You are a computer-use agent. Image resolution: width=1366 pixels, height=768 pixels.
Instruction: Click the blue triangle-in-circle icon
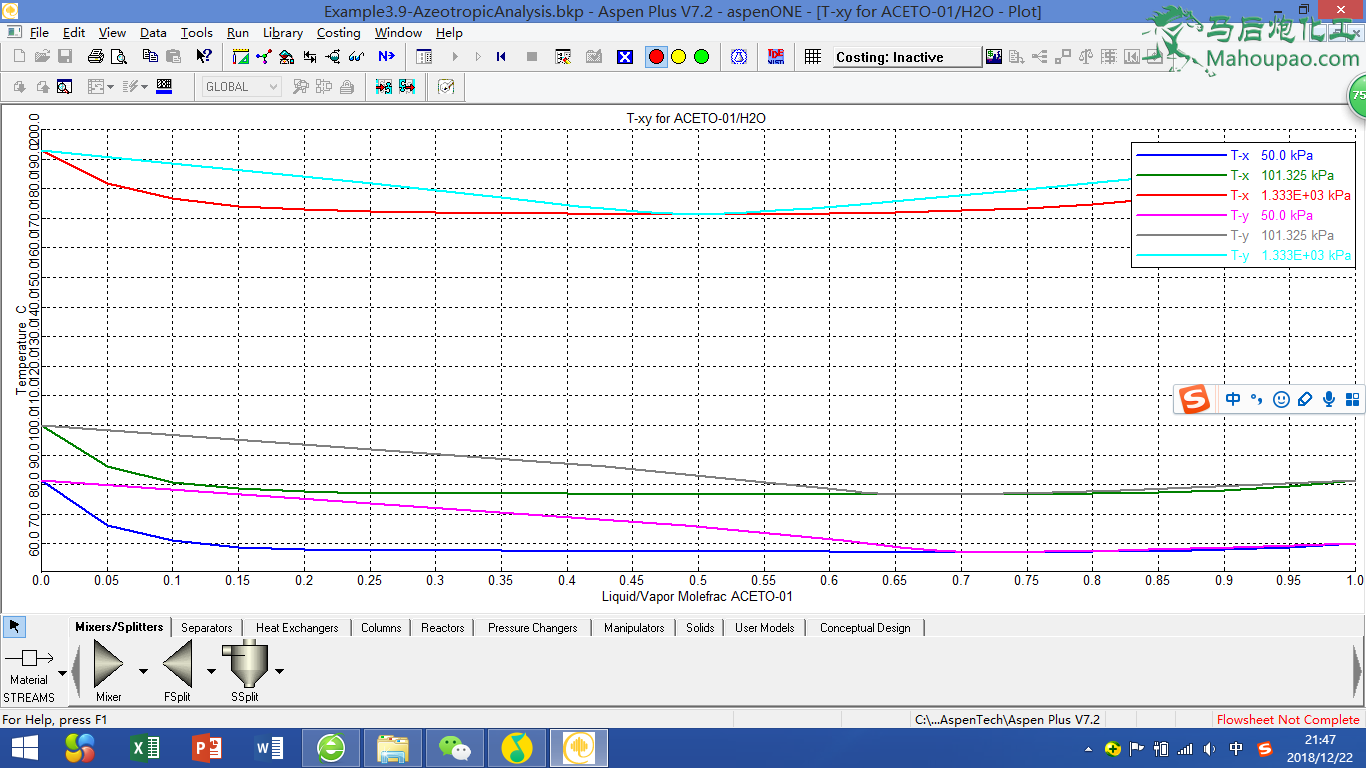coord(739,57)
